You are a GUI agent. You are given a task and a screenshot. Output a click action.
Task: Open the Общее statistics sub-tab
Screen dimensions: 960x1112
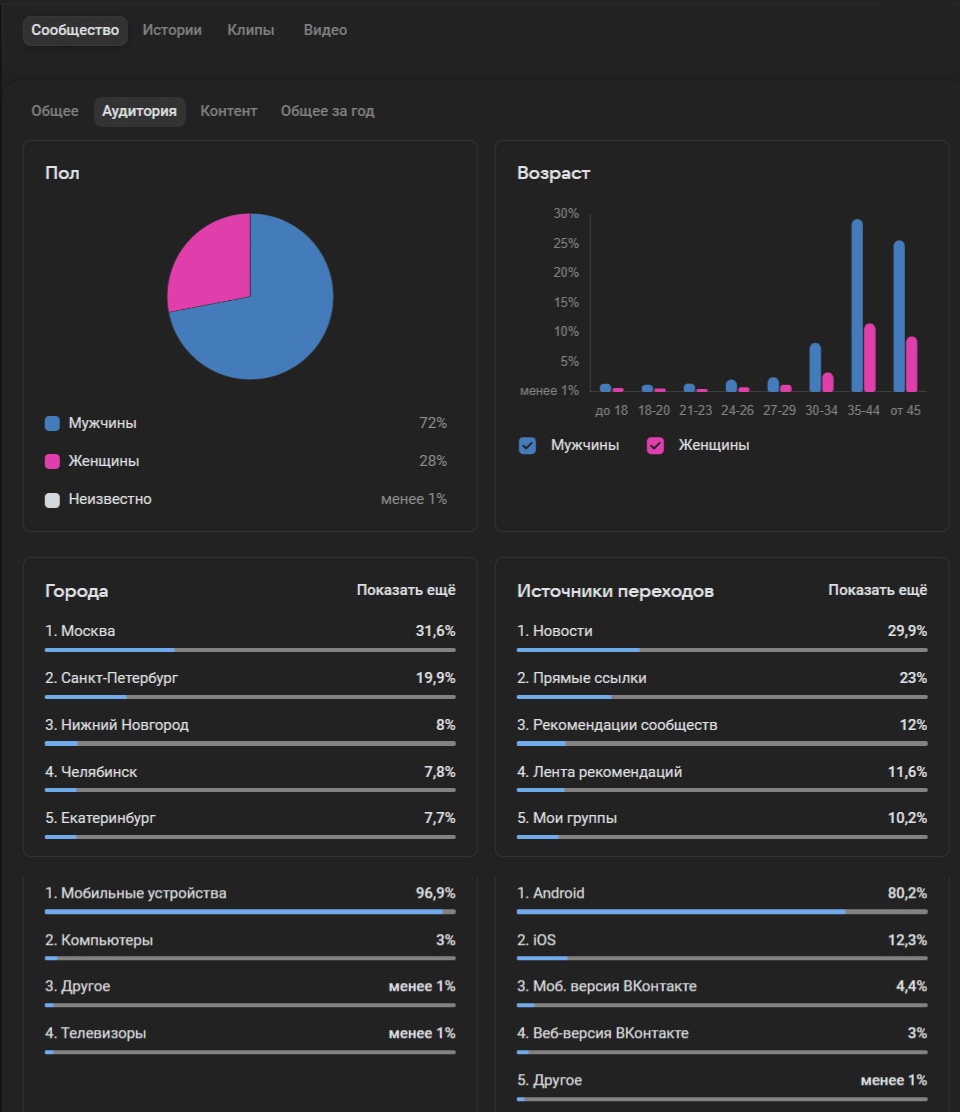click(x=55, y=111)
